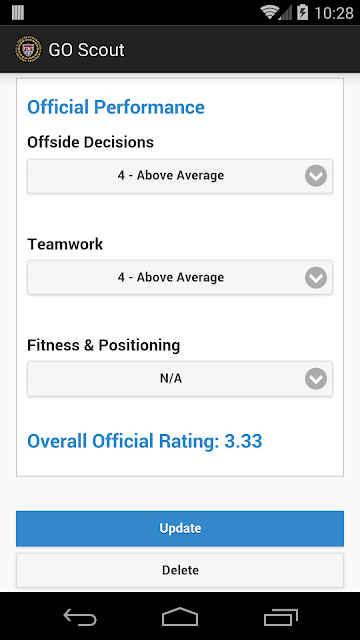Open the Offside Decisions rating dropdown
Screen dimensions: 360x640
180,176
